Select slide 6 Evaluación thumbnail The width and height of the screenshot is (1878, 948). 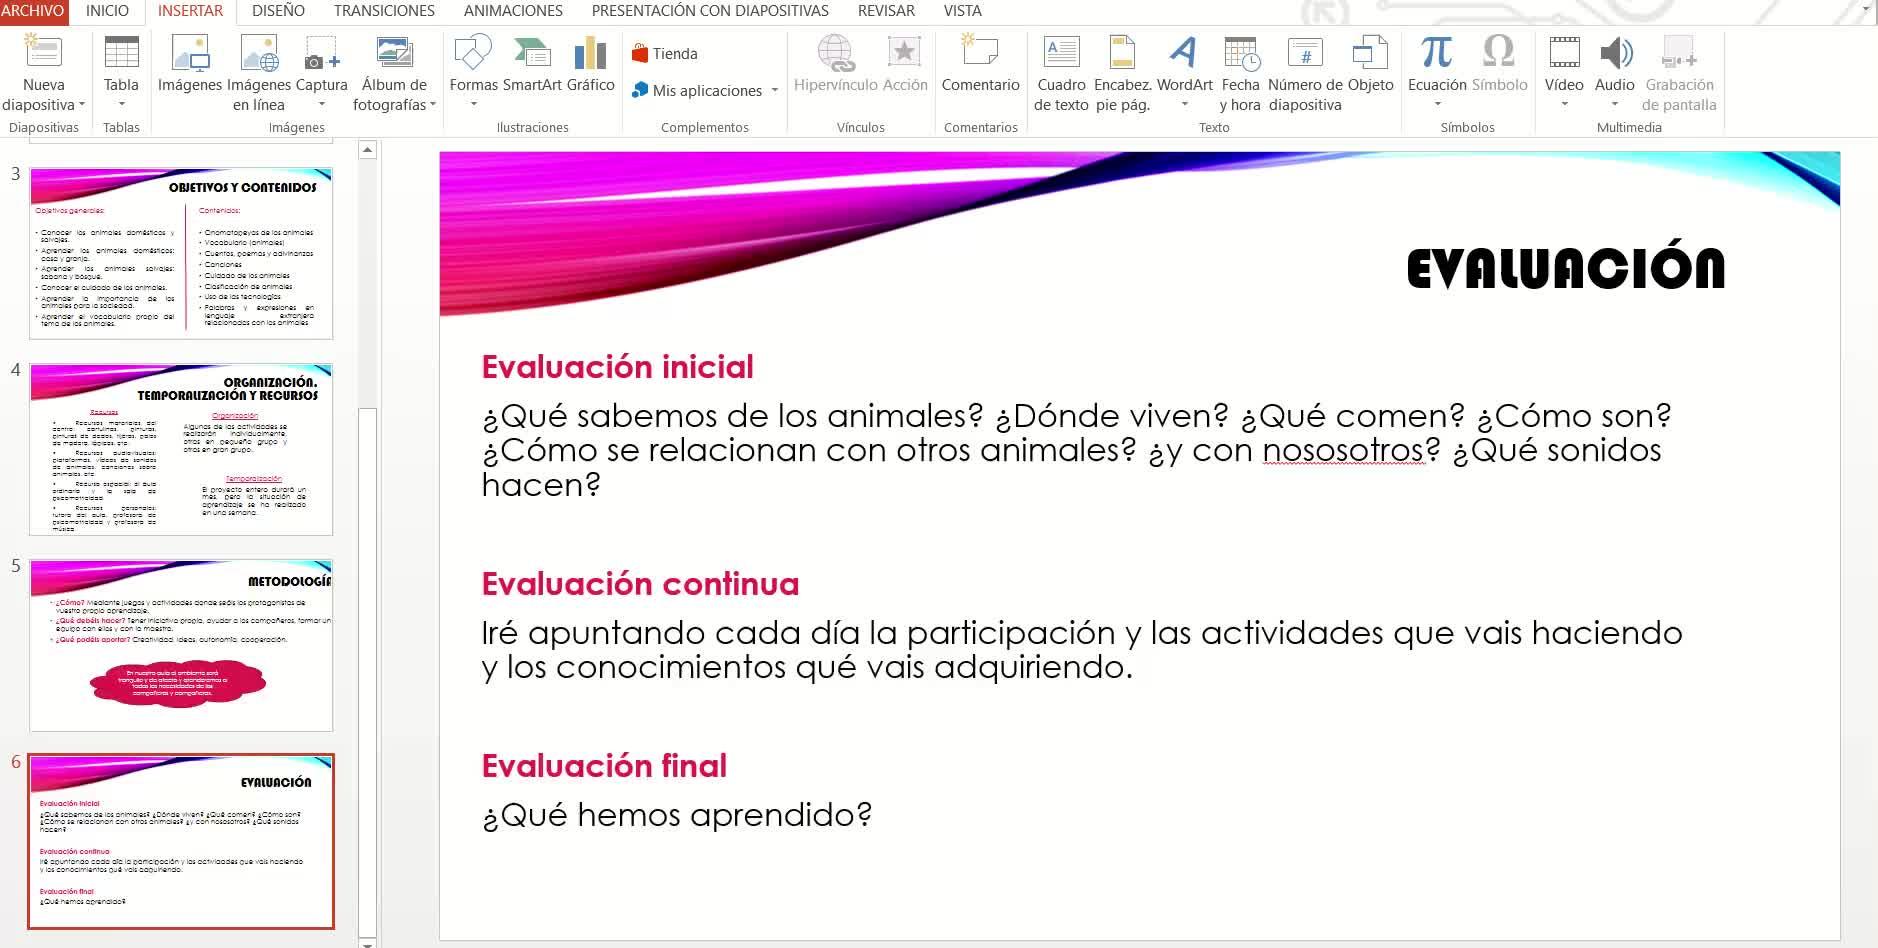181,841
